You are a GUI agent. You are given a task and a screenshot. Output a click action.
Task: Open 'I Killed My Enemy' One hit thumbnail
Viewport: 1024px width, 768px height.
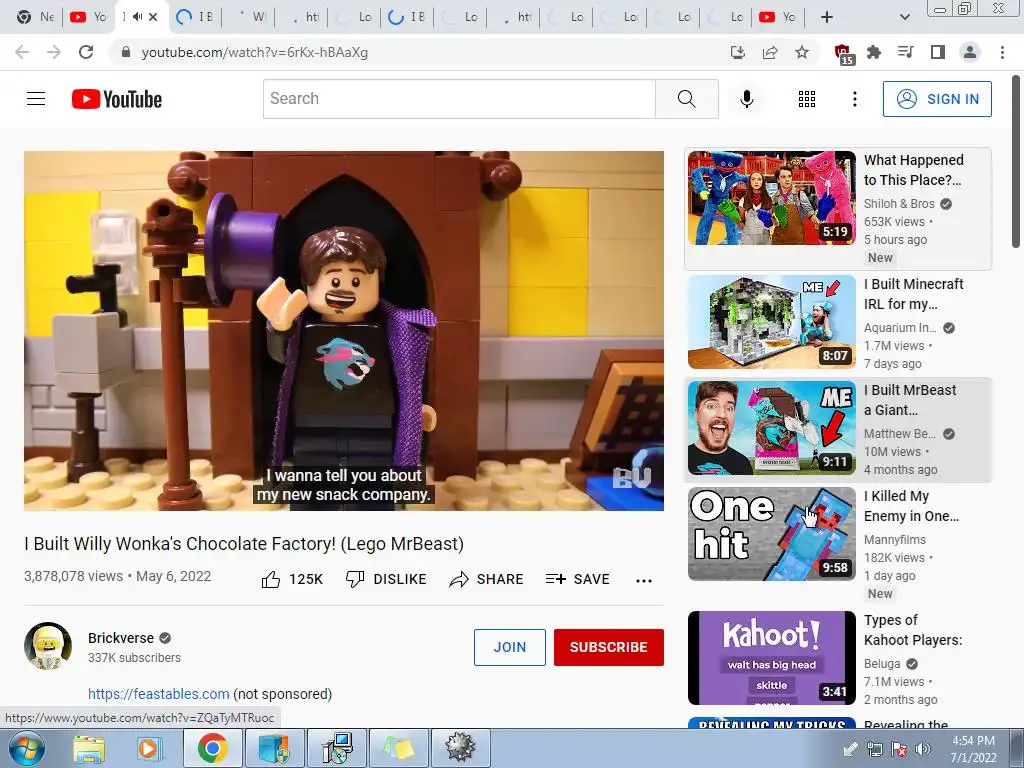pos(771,534)
